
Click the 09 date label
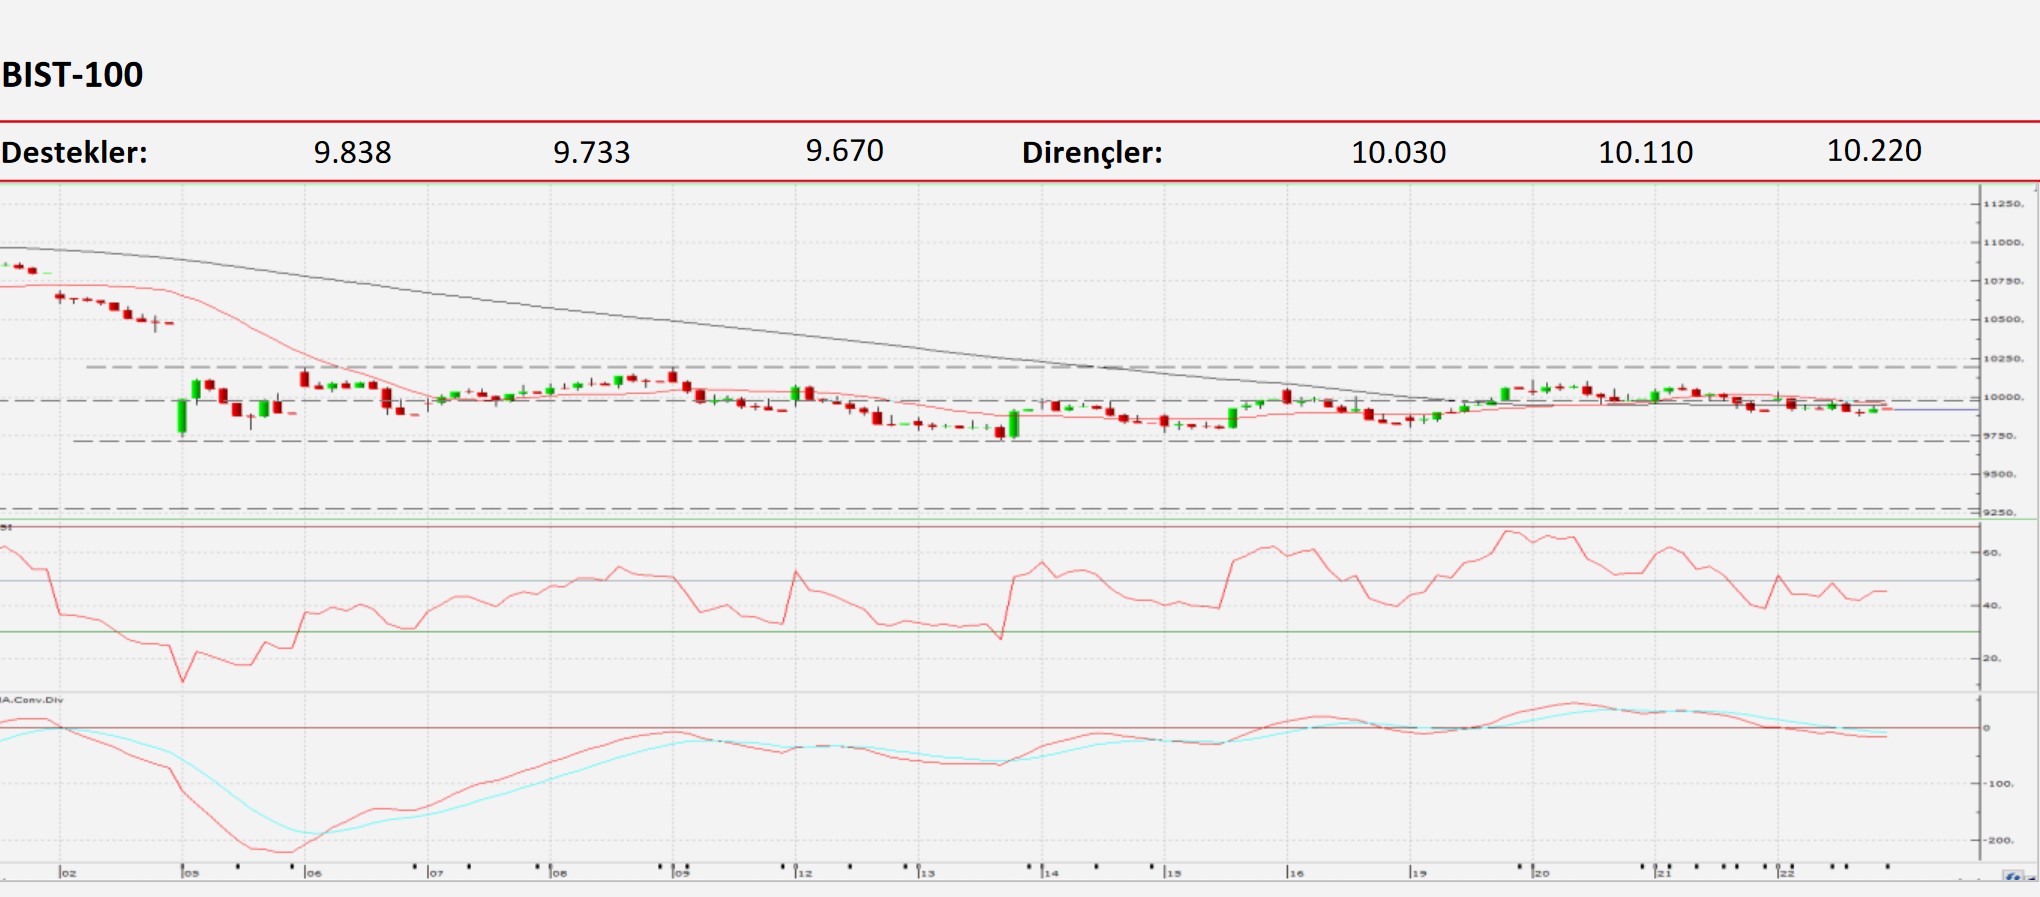(x=682, y=873)
